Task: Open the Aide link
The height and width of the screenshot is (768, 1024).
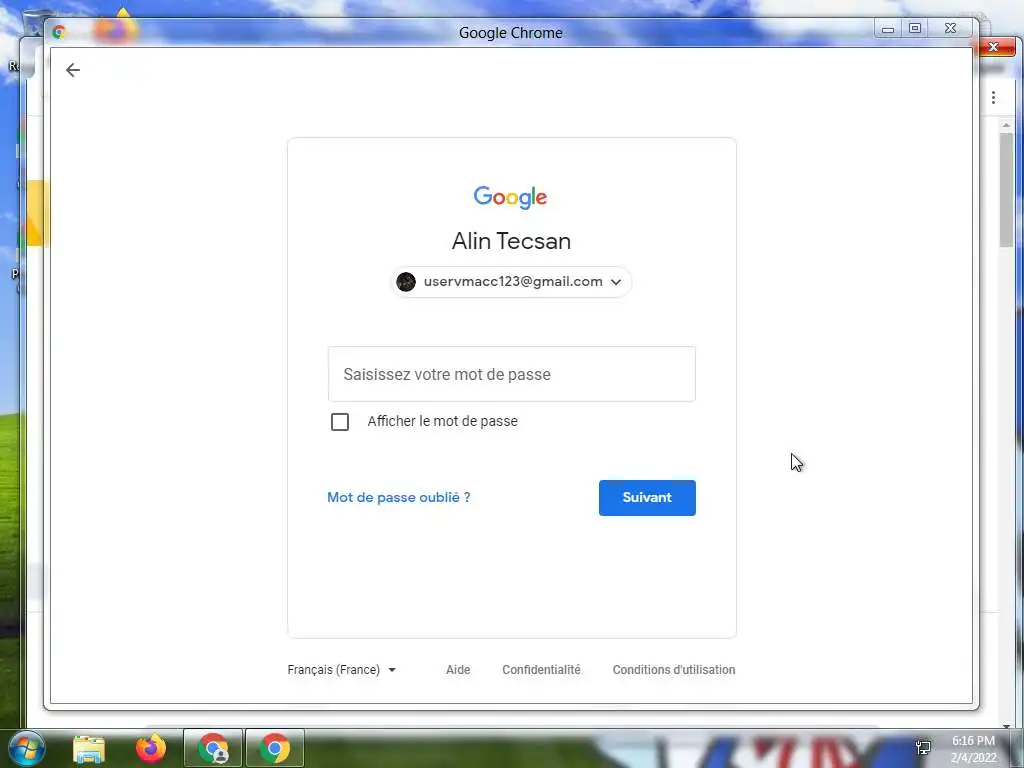Action: coord(458,669)
